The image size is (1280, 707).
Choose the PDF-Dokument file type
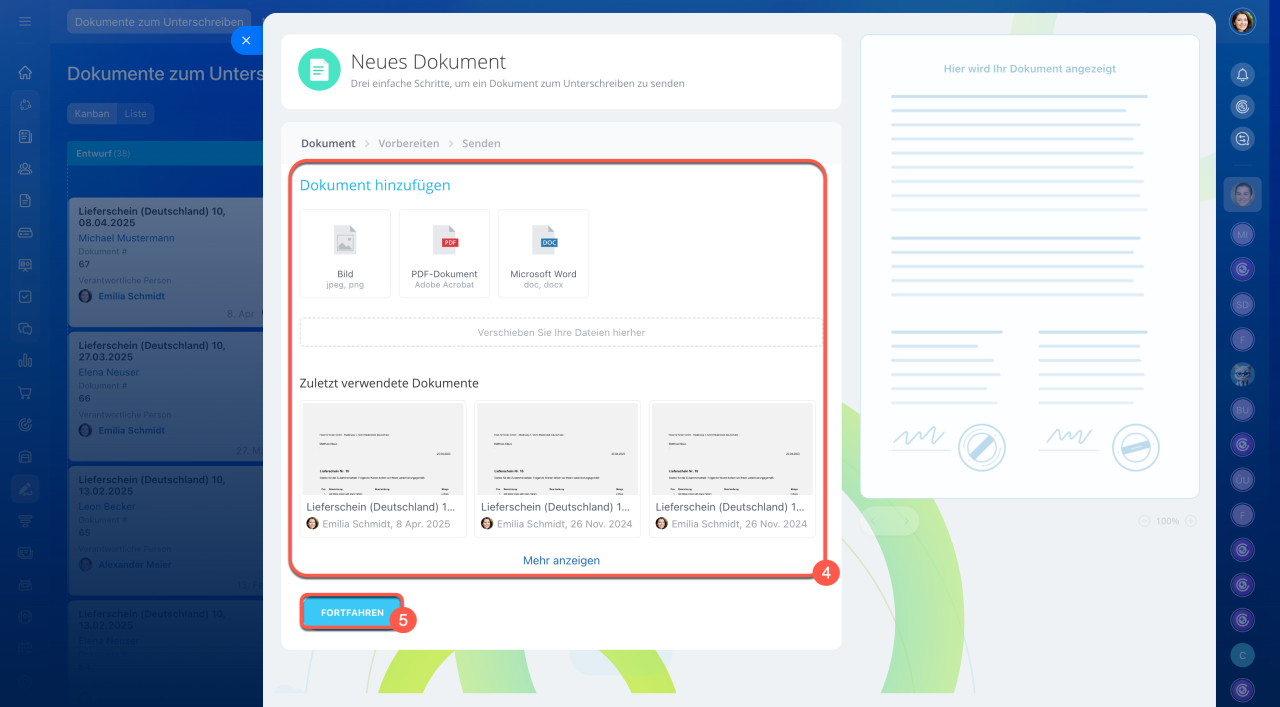(444, 253)
